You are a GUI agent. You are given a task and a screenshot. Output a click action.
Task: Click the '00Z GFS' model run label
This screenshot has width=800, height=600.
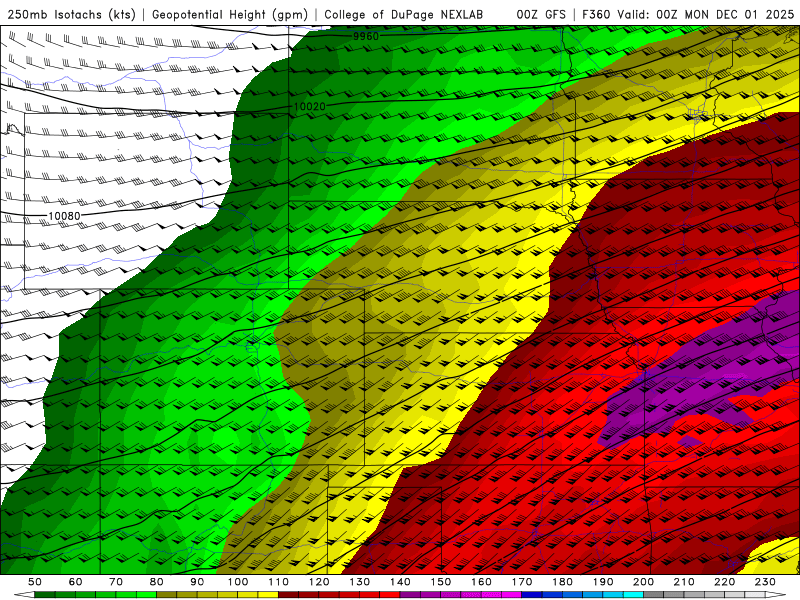(541, 14)
